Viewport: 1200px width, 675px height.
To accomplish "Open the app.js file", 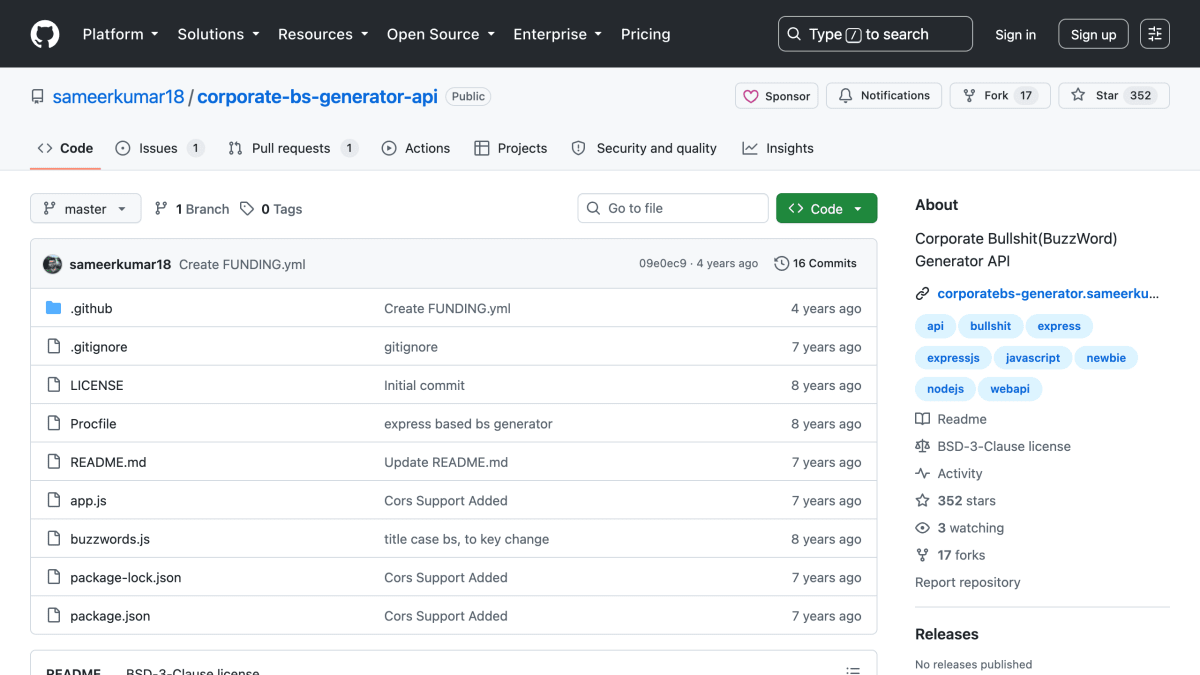I will coord(88,501).
